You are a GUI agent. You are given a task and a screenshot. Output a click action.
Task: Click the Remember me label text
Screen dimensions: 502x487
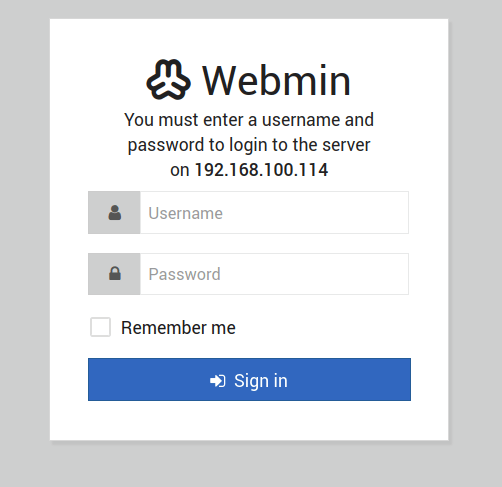point(178,328)
